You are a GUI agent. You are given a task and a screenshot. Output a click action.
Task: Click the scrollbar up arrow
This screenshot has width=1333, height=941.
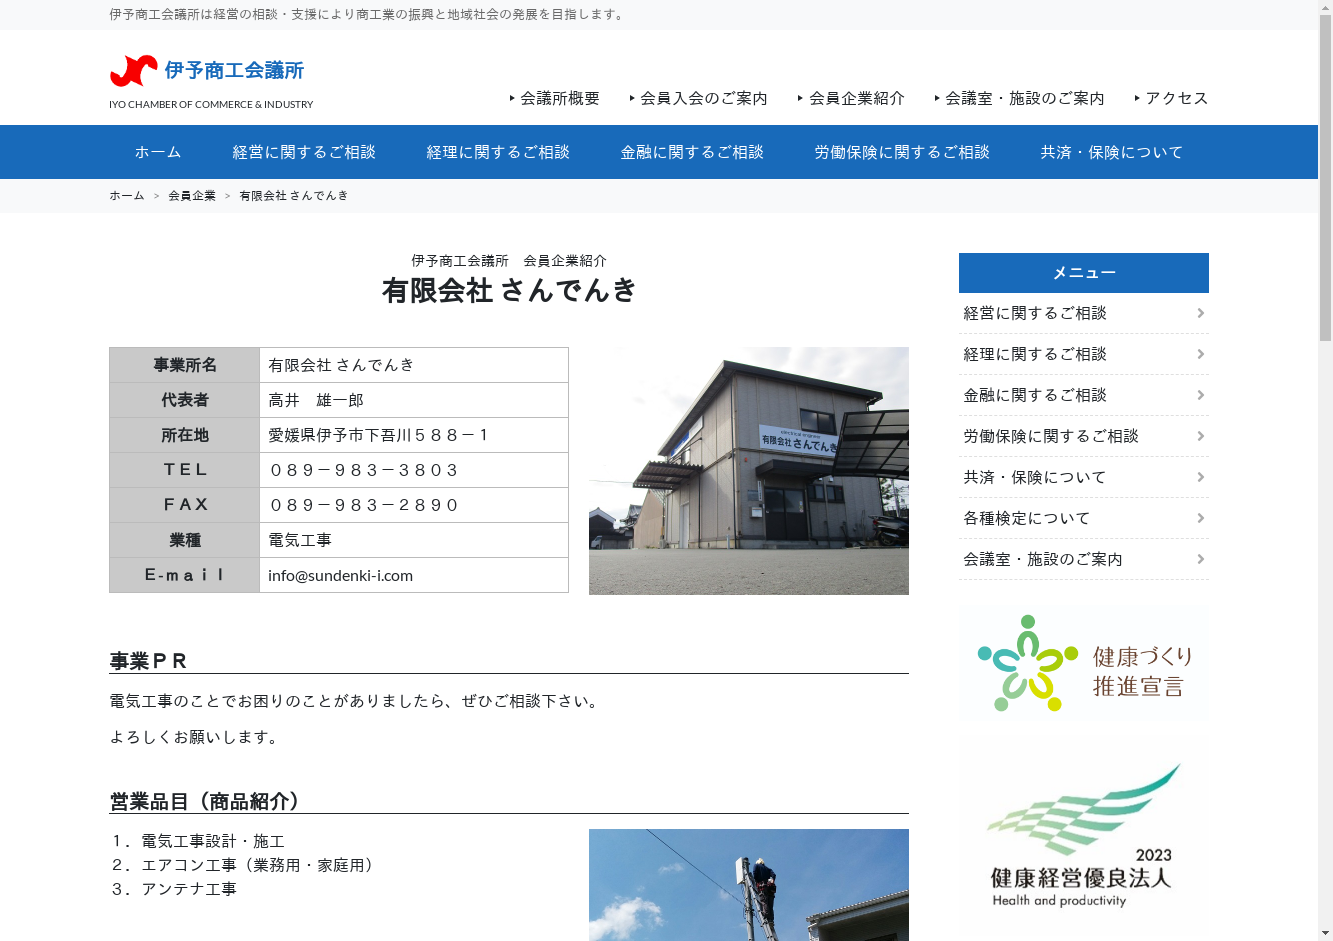pyautogui.click(x=1325, y=7)
